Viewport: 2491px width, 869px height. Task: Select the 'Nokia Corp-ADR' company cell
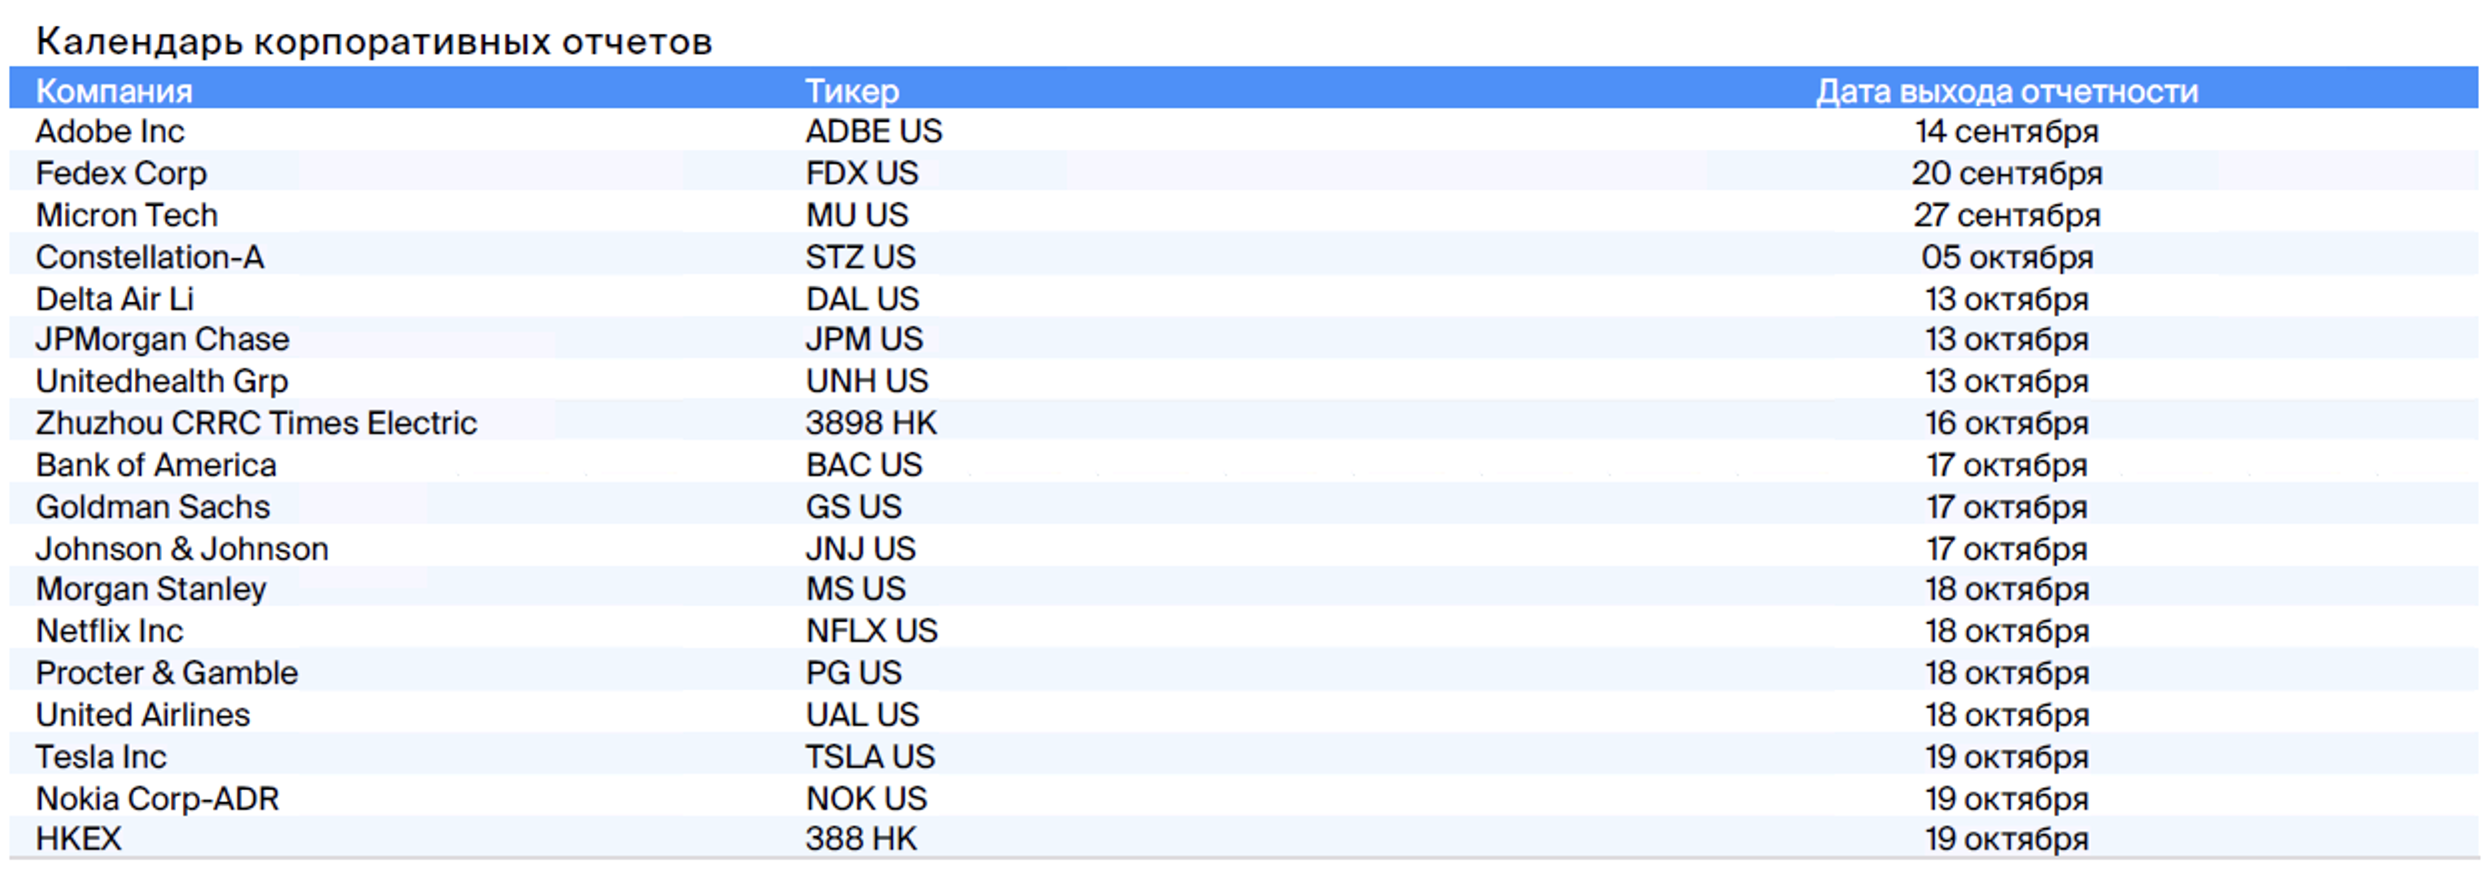[x=157, y=799]
